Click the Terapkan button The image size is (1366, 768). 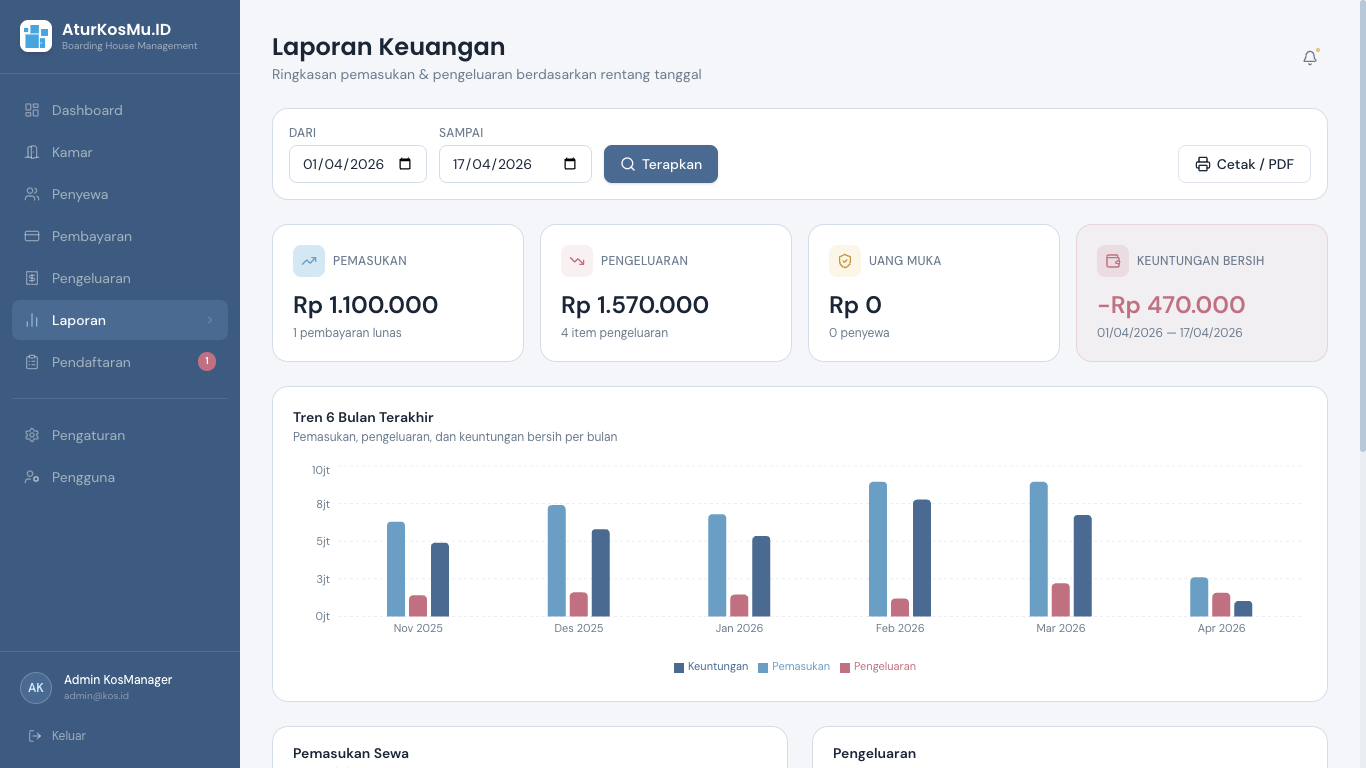coord(660,163)
